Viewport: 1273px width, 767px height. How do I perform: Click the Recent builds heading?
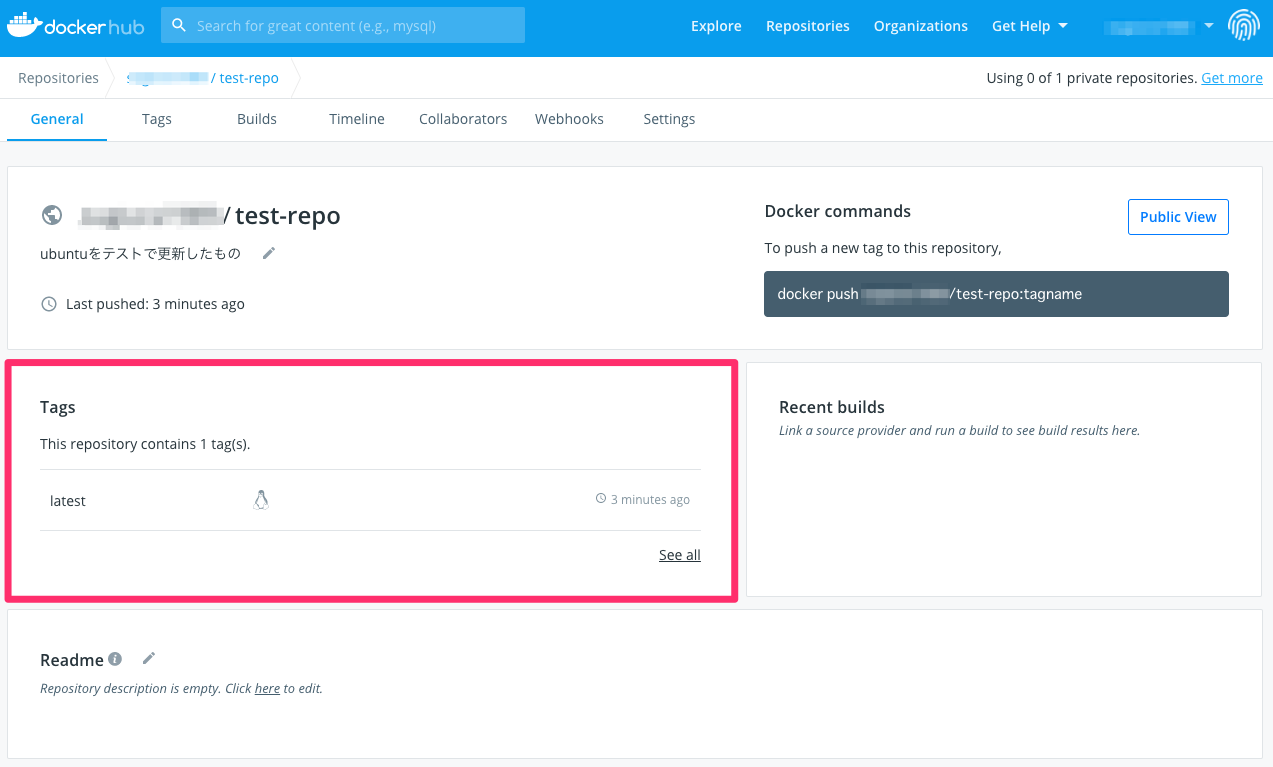point(832,407)
